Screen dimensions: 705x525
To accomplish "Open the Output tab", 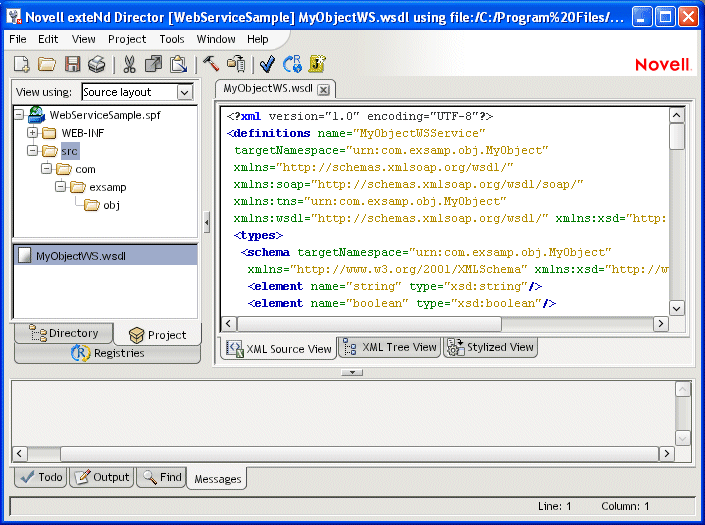I will coord(102,477).
